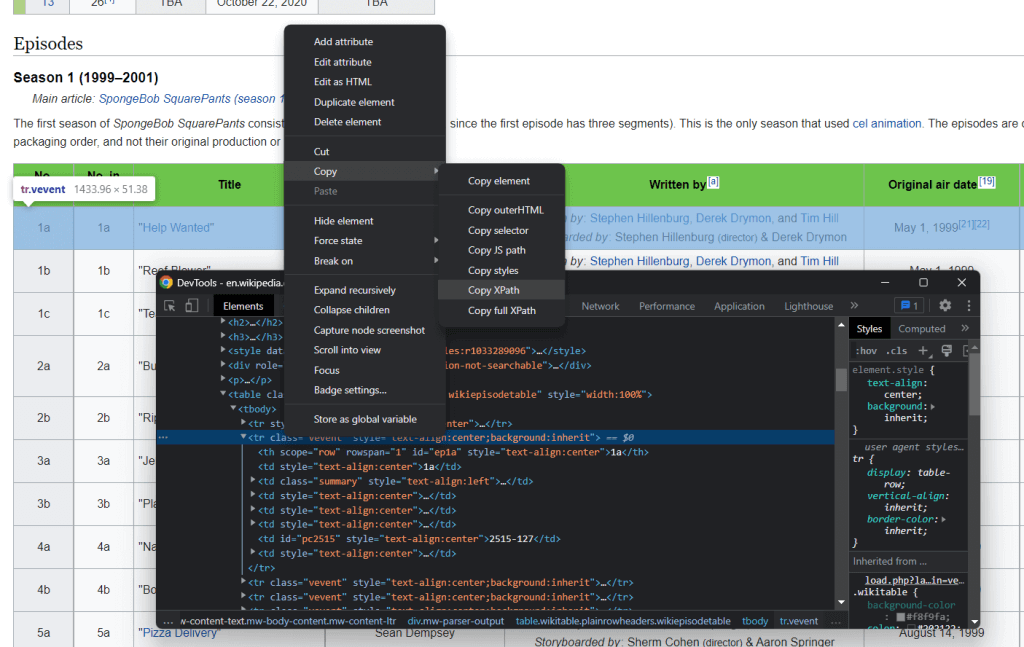Add a new style rule with the plus icon
This screenshot has width=1024, height=647.
923,350
